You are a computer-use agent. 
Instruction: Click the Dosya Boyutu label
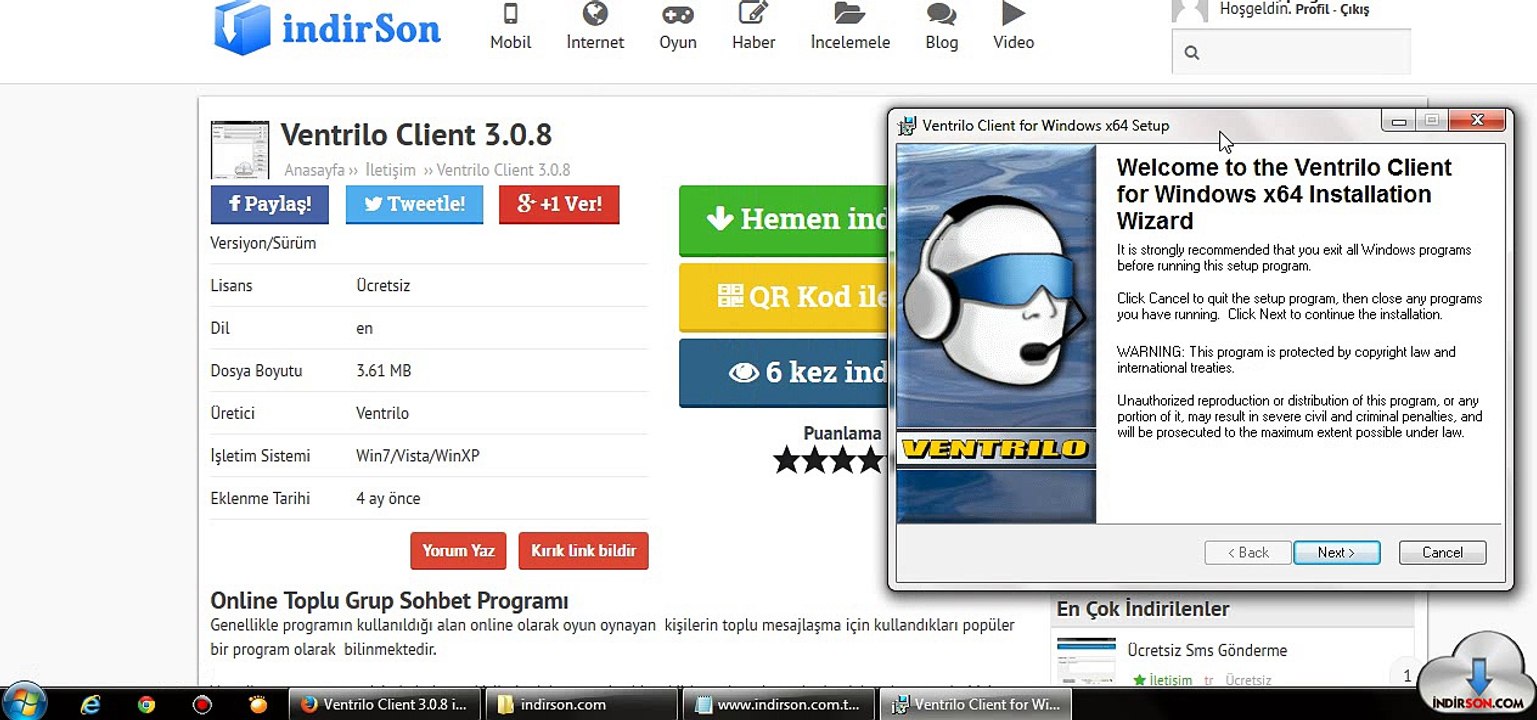pyautogui.click(x=256, y=371)
